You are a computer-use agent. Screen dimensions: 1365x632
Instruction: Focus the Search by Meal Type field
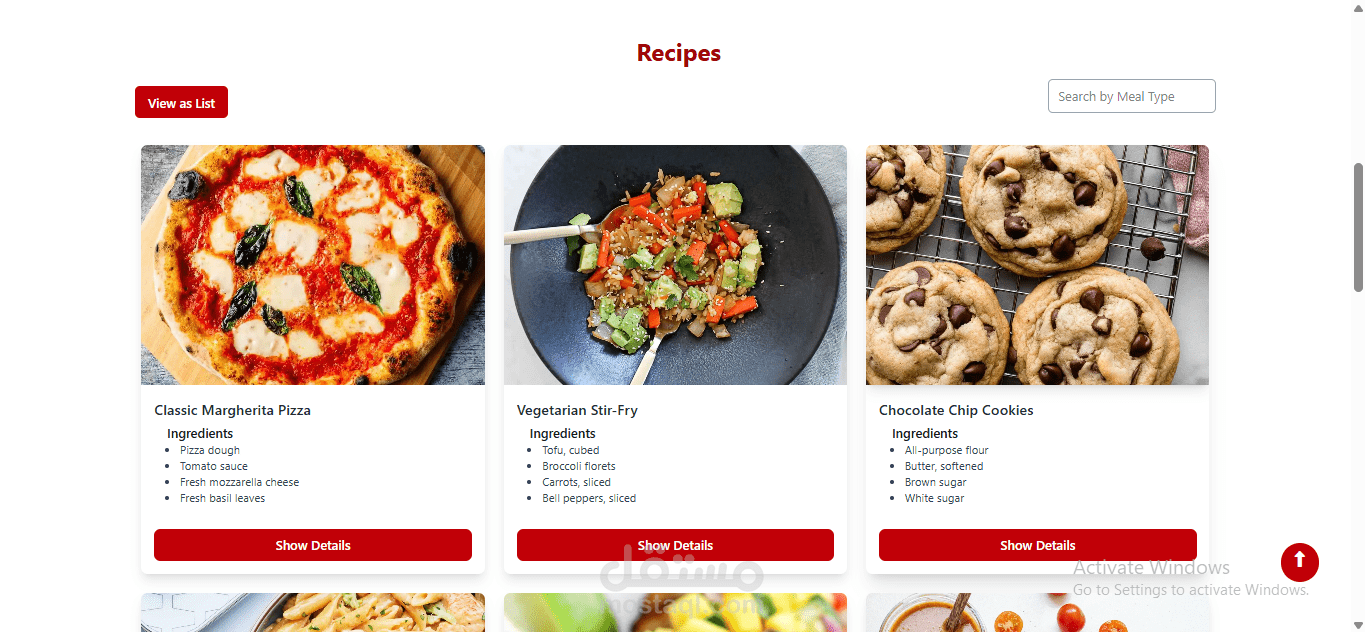coord(1131,96)
